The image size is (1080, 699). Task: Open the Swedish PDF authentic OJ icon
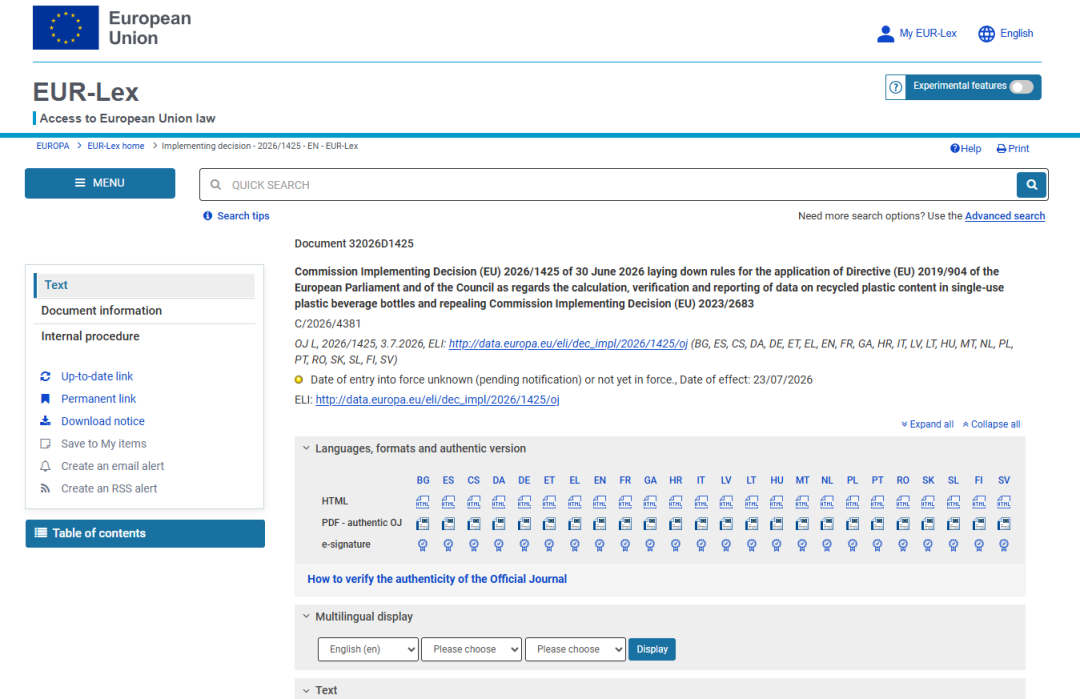pyautogui.click(x=1004, y=524)
